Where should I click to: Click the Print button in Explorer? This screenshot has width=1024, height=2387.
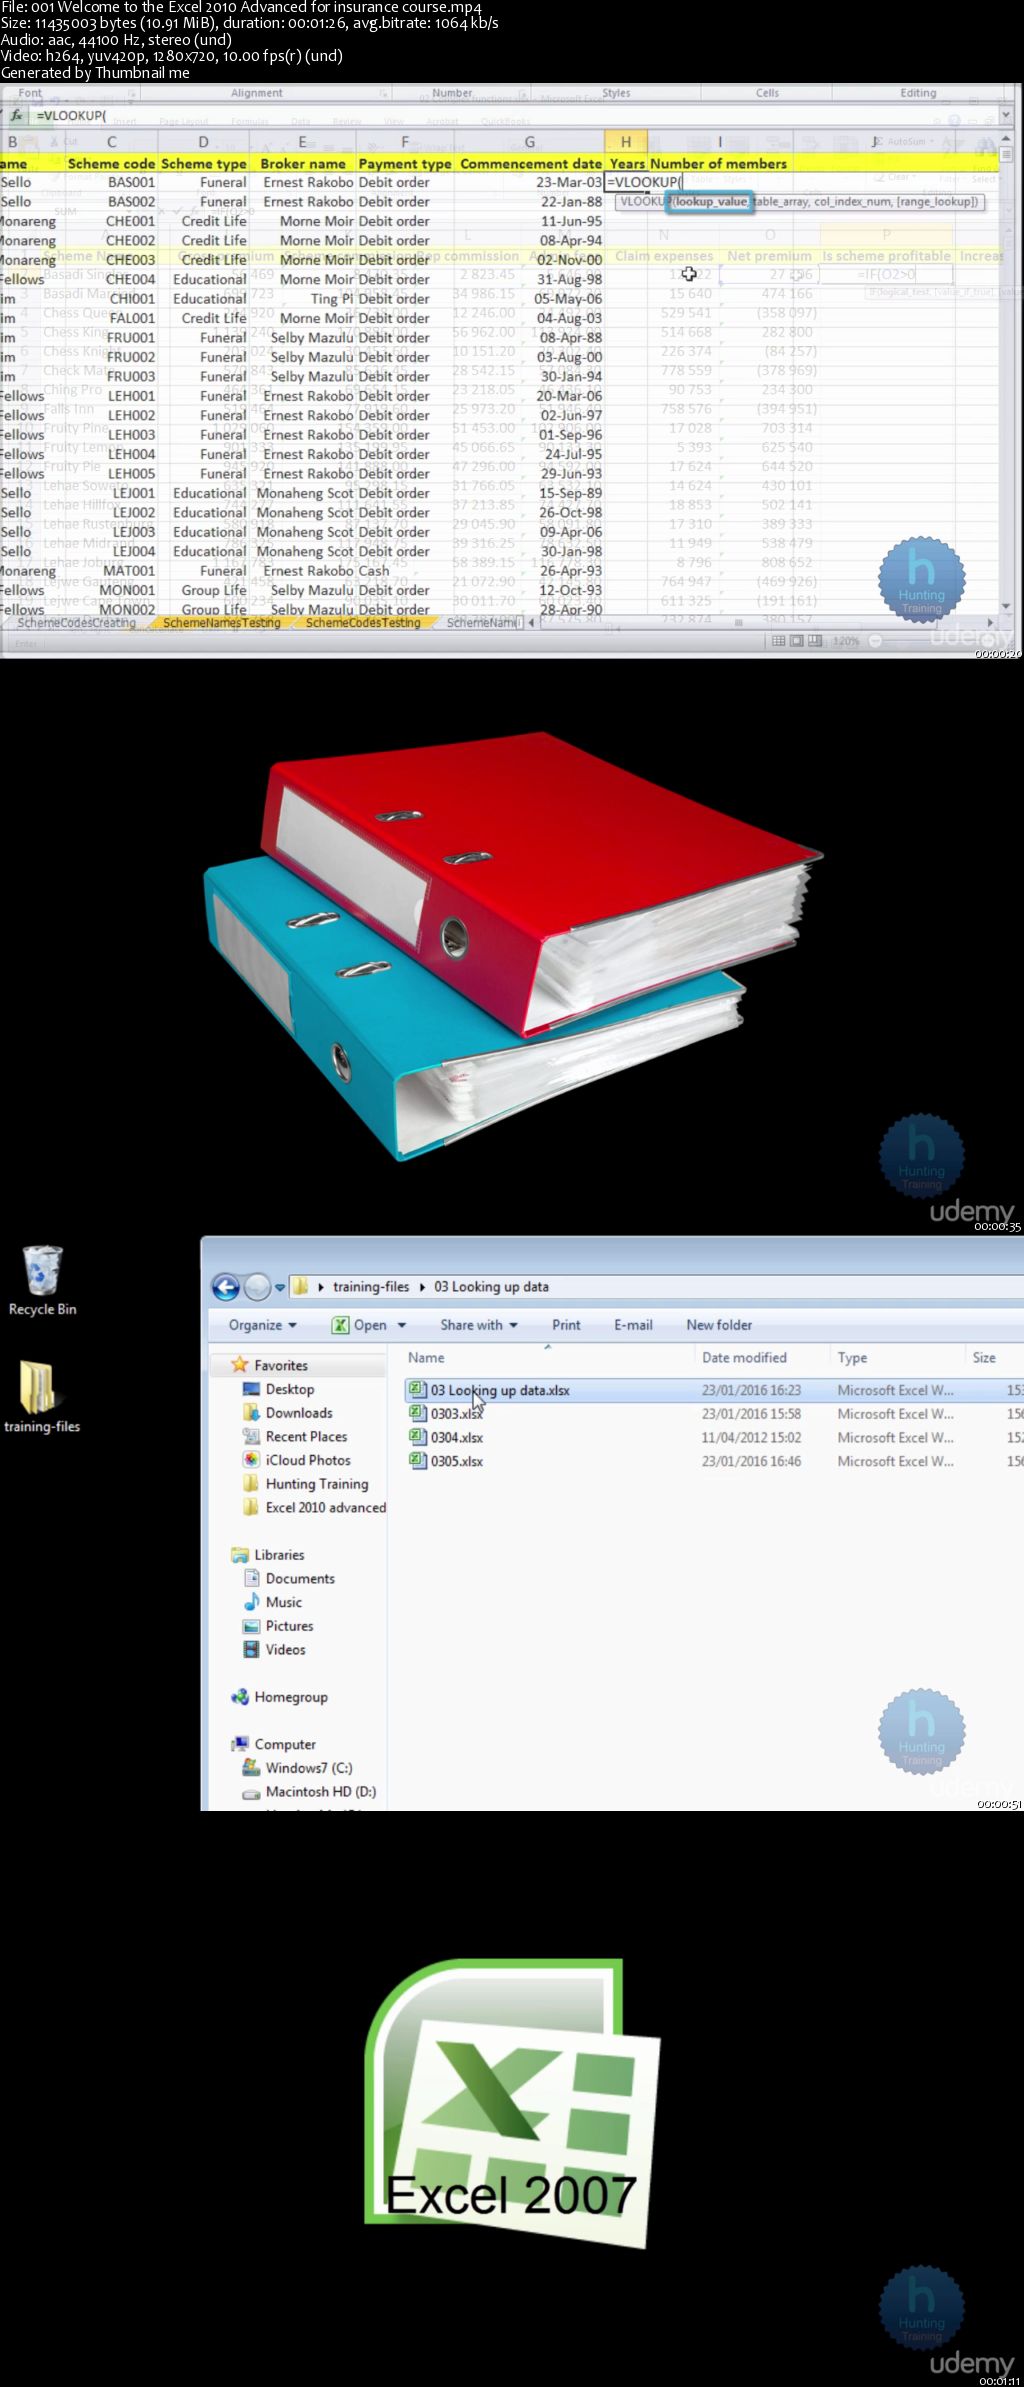coord(566,1325)
